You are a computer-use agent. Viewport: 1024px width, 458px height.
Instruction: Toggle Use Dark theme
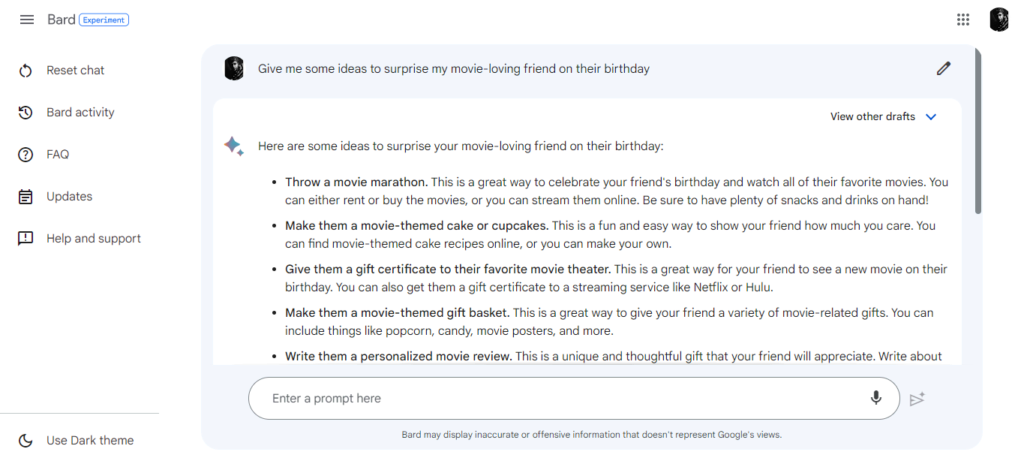click(89, 440)
